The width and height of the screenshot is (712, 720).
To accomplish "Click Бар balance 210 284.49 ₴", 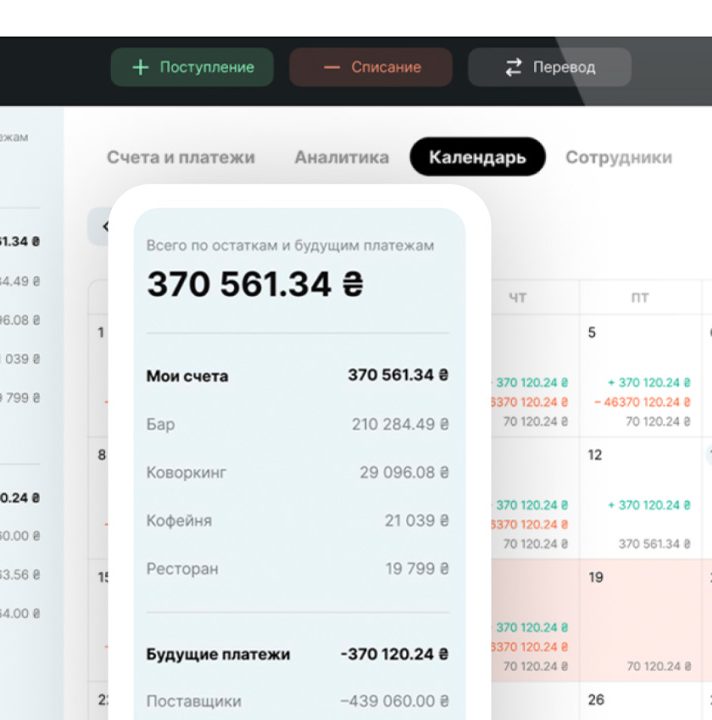I will click(x=400, y=424).
